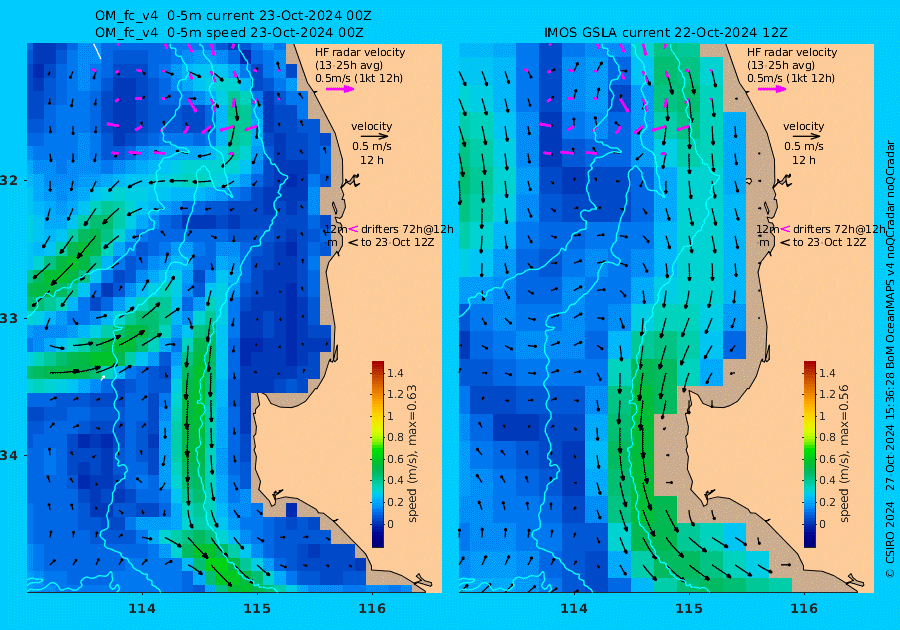Image resolution: width=900 pixels, height=630 pixels.
Task: Click the magenta drifter marker in left map legend
Action: point(354,229)
